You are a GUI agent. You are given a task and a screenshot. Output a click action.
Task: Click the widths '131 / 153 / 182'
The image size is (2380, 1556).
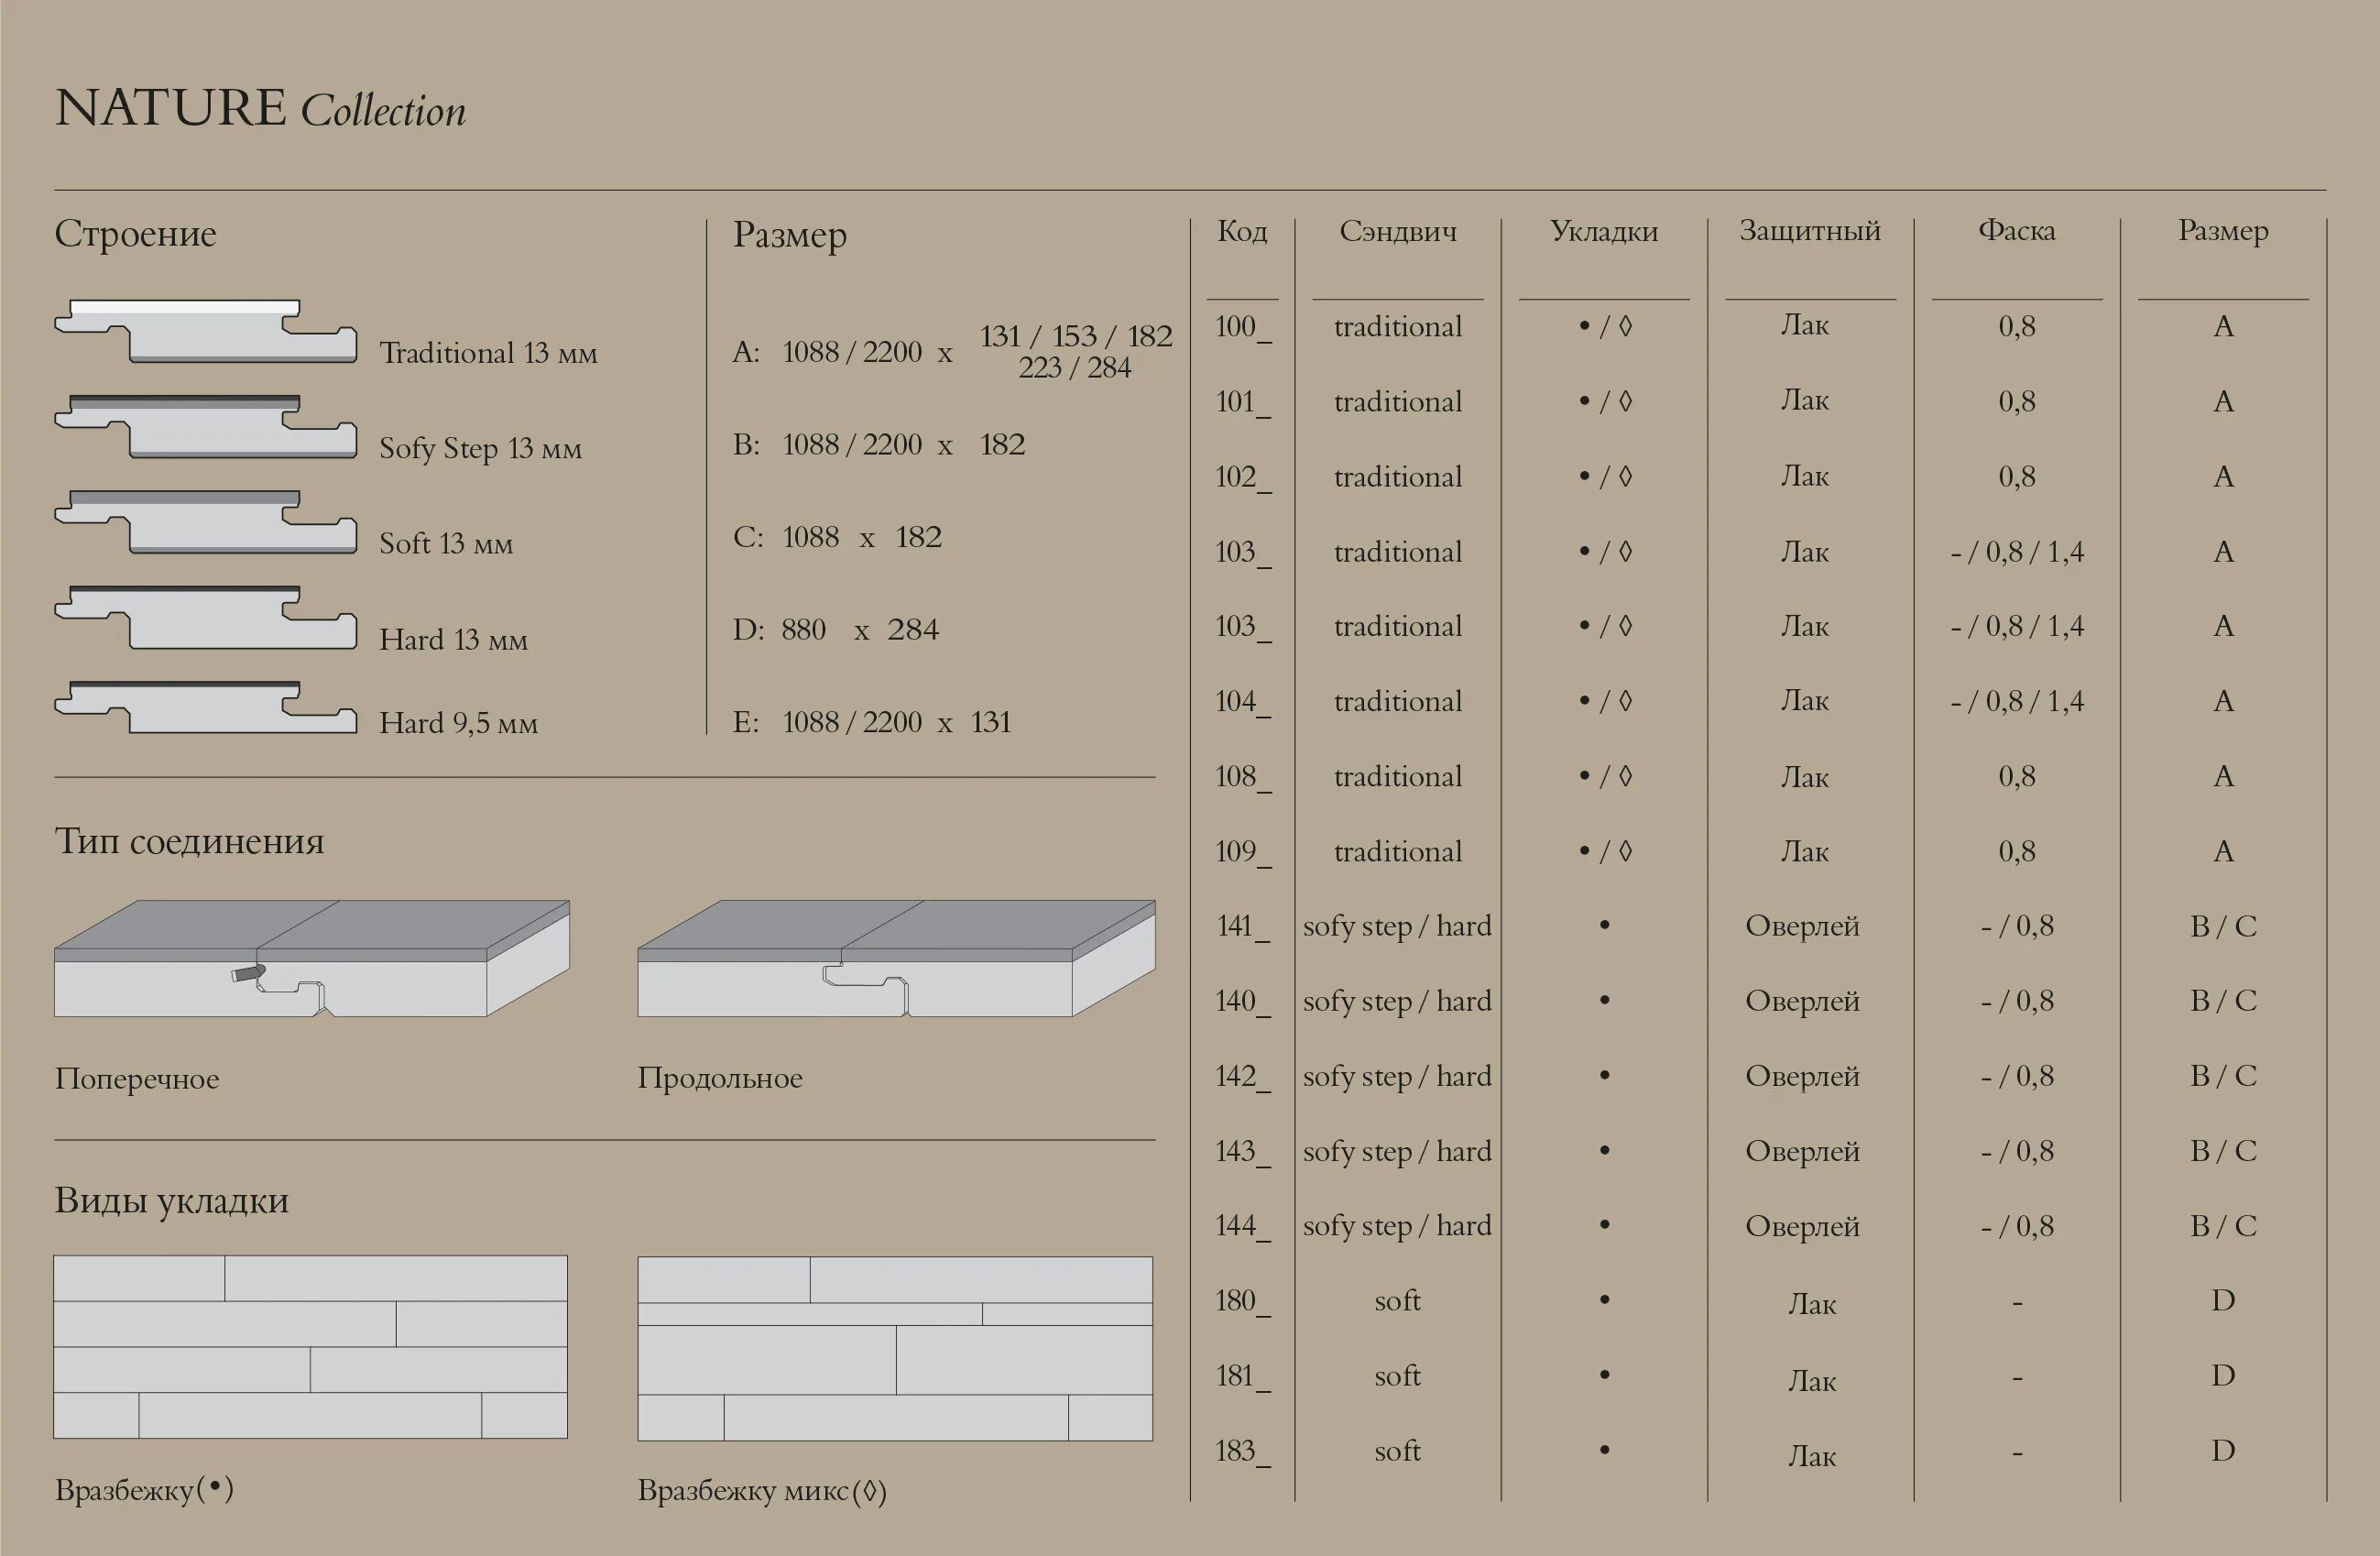click(1076, 336)
